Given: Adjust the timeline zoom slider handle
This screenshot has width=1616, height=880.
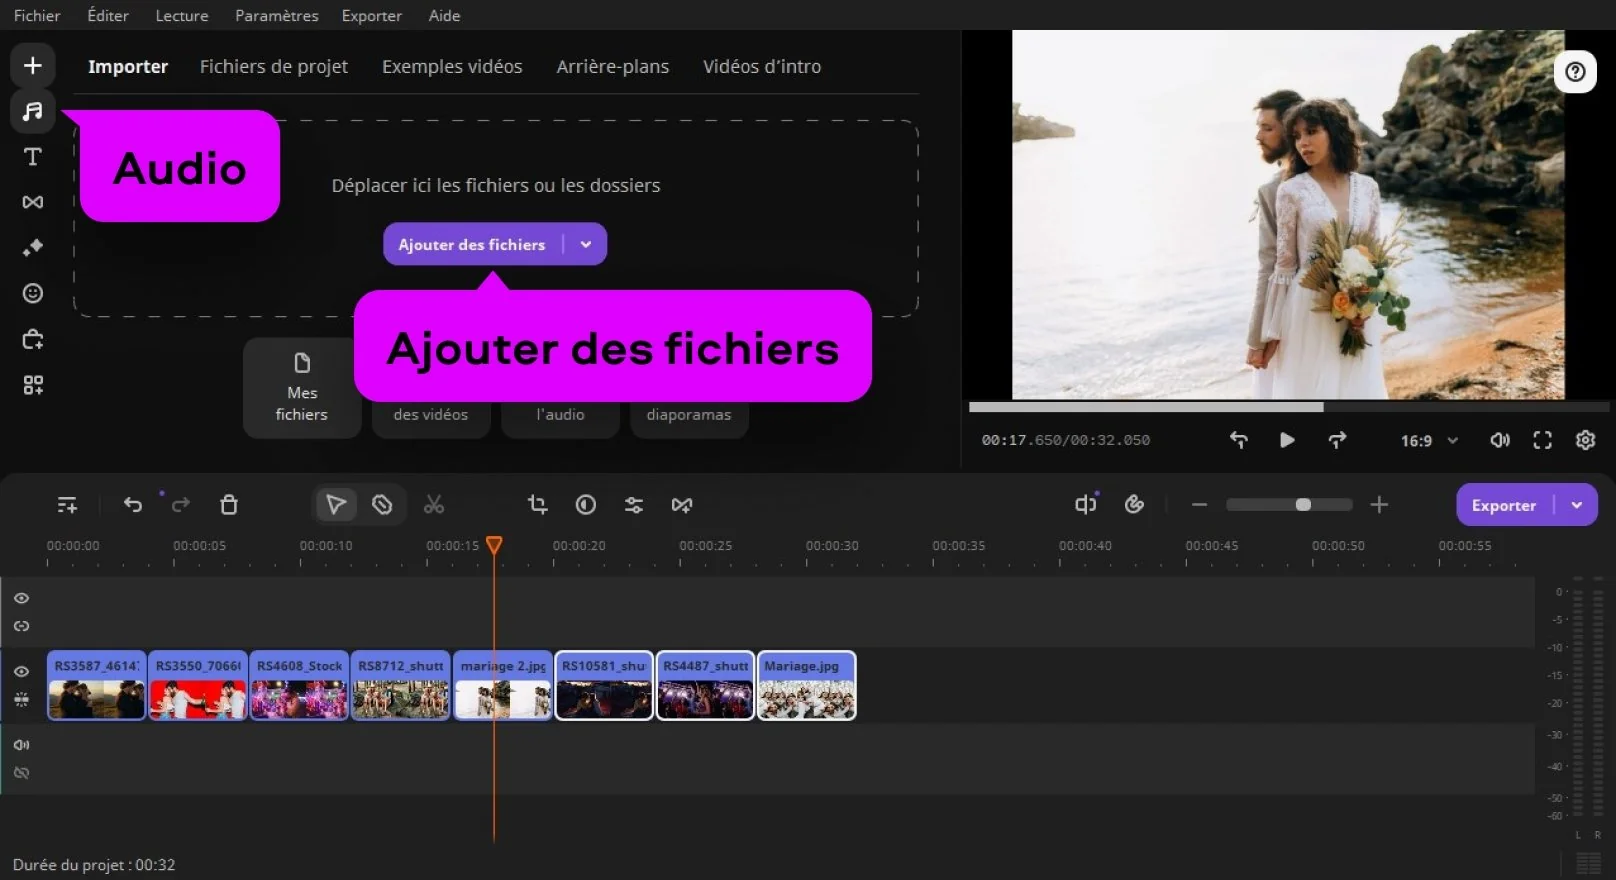Looking at the screenshot, I should coord(1303,505).
